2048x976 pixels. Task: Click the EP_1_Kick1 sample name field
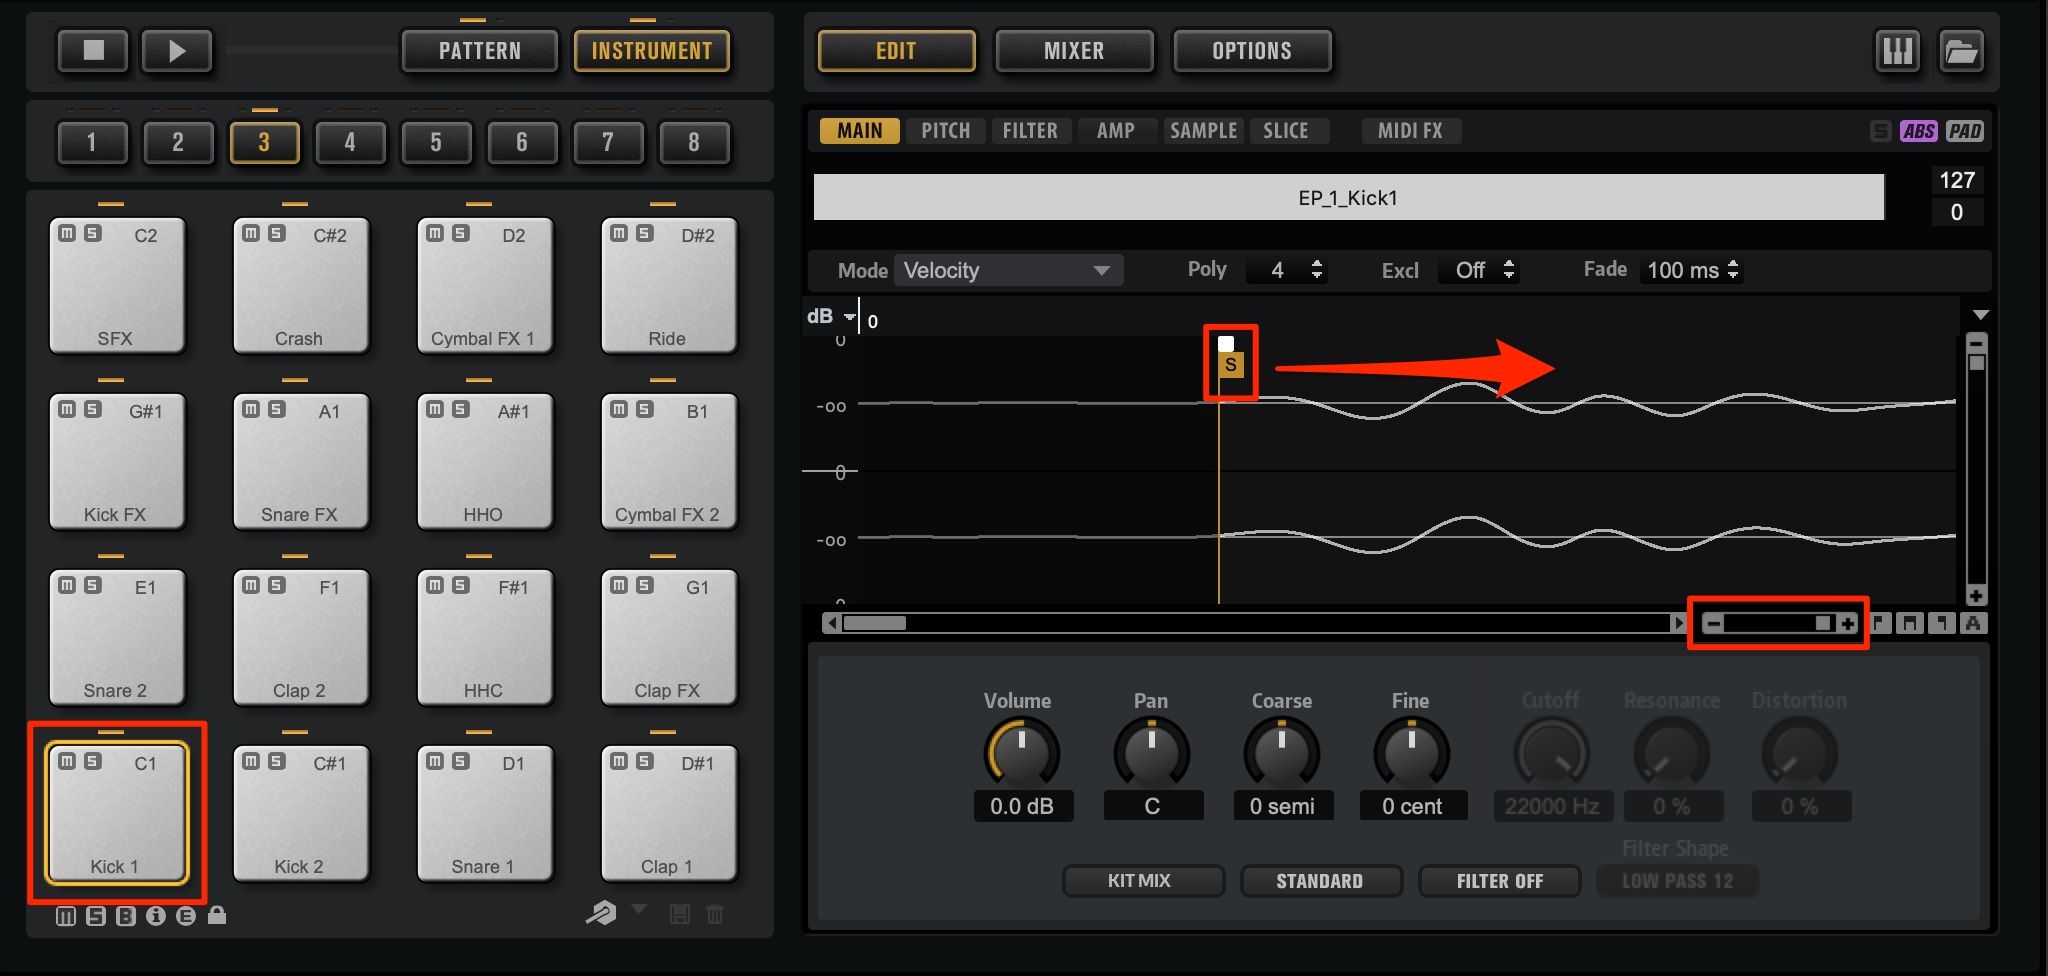[x=1349, y=198]
